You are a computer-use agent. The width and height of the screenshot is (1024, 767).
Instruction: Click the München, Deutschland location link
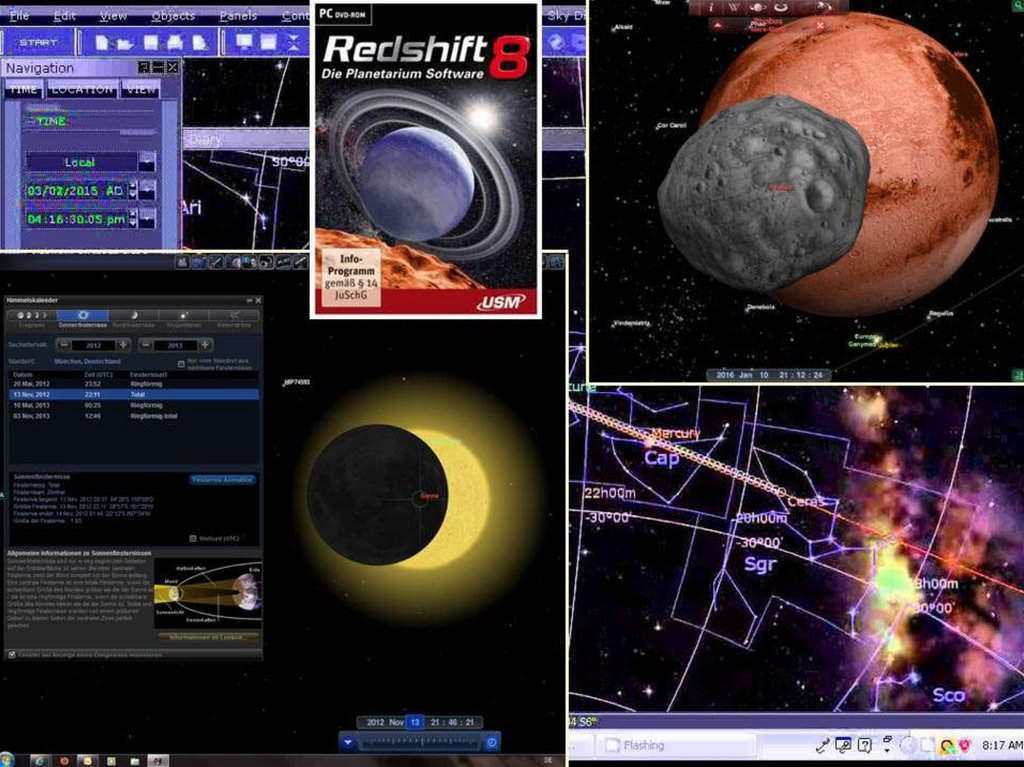[x=88, y=361]
